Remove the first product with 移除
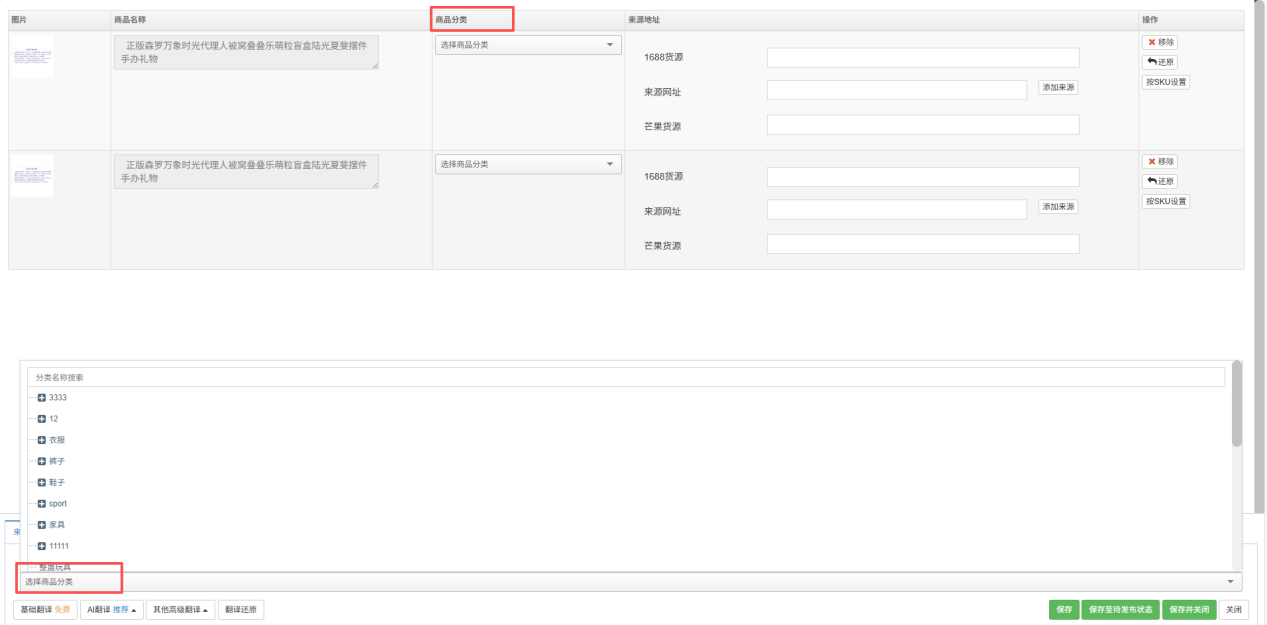The width and height of the screenshot is (1267, 625). pyautogui.click(x=1160, y=42)
